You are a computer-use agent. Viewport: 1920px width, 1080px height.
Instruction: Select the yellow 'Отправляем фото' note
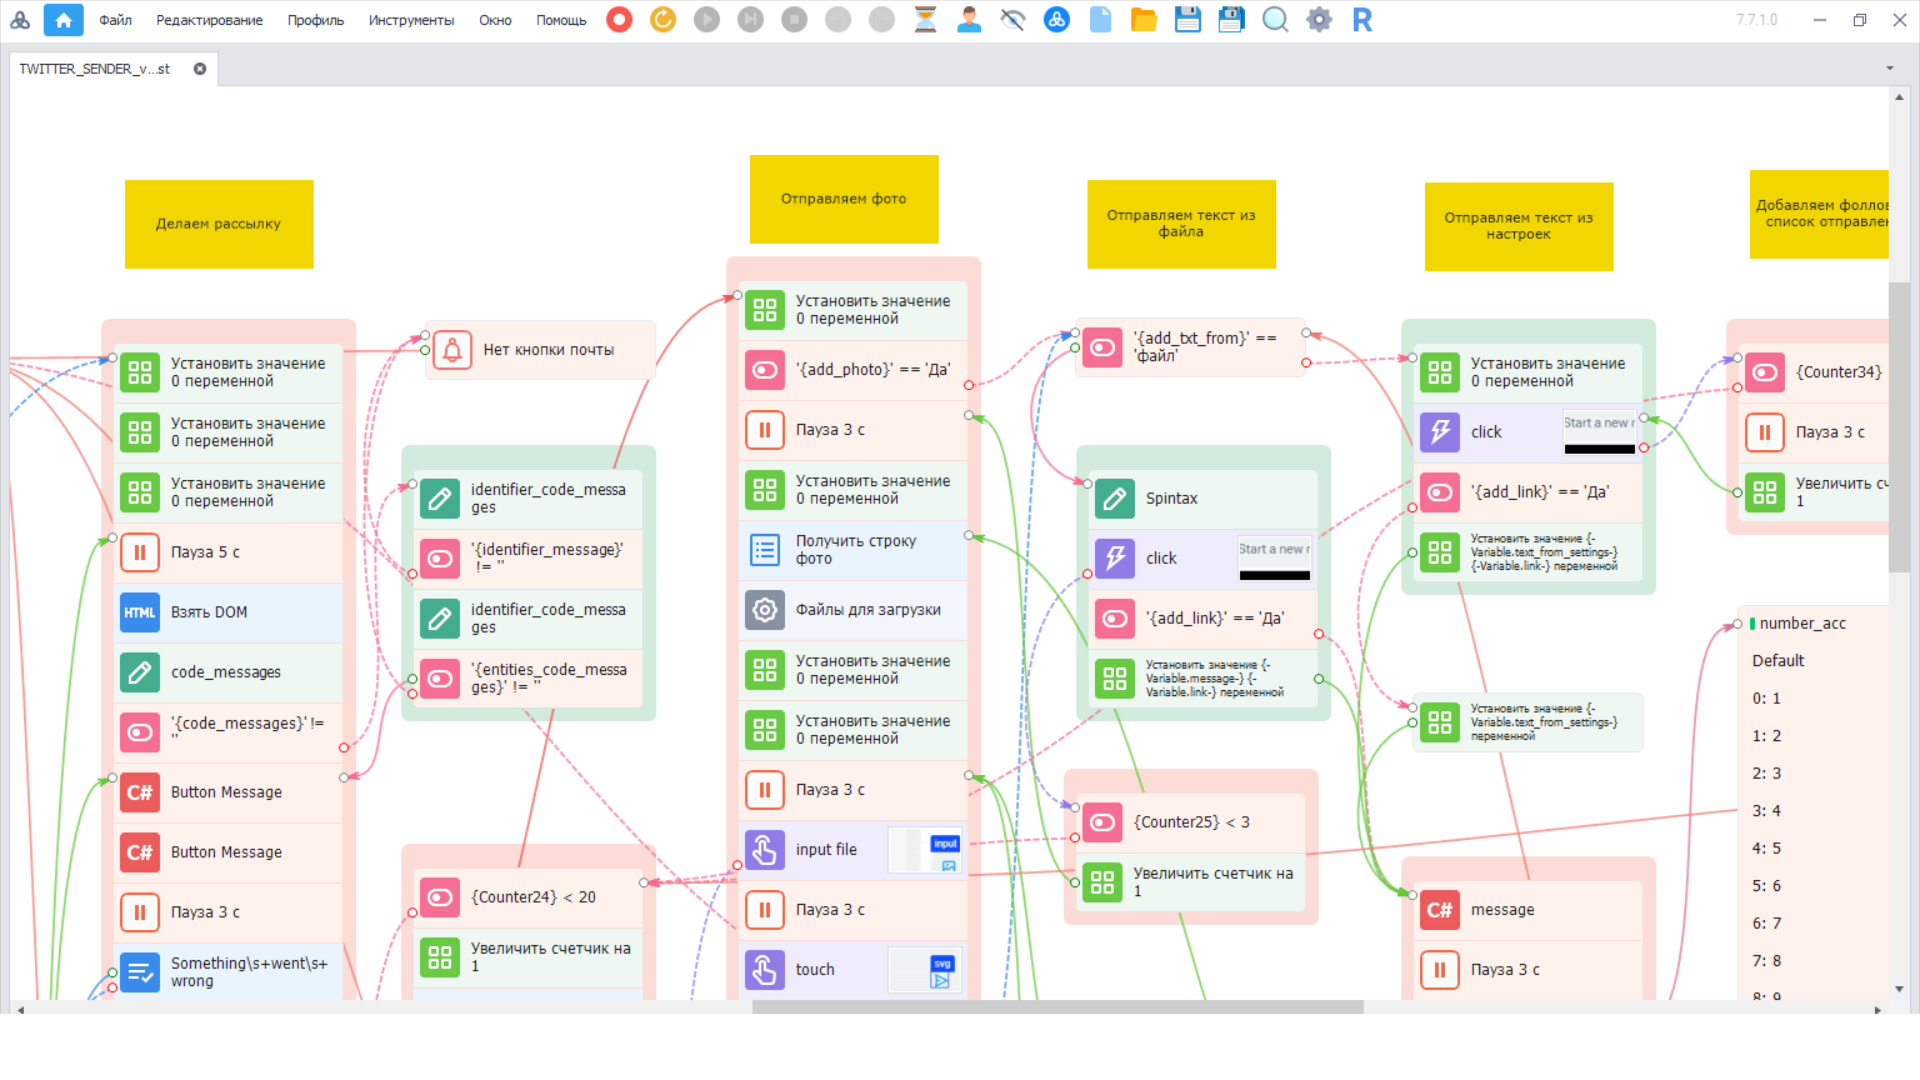tap(843, 199)
